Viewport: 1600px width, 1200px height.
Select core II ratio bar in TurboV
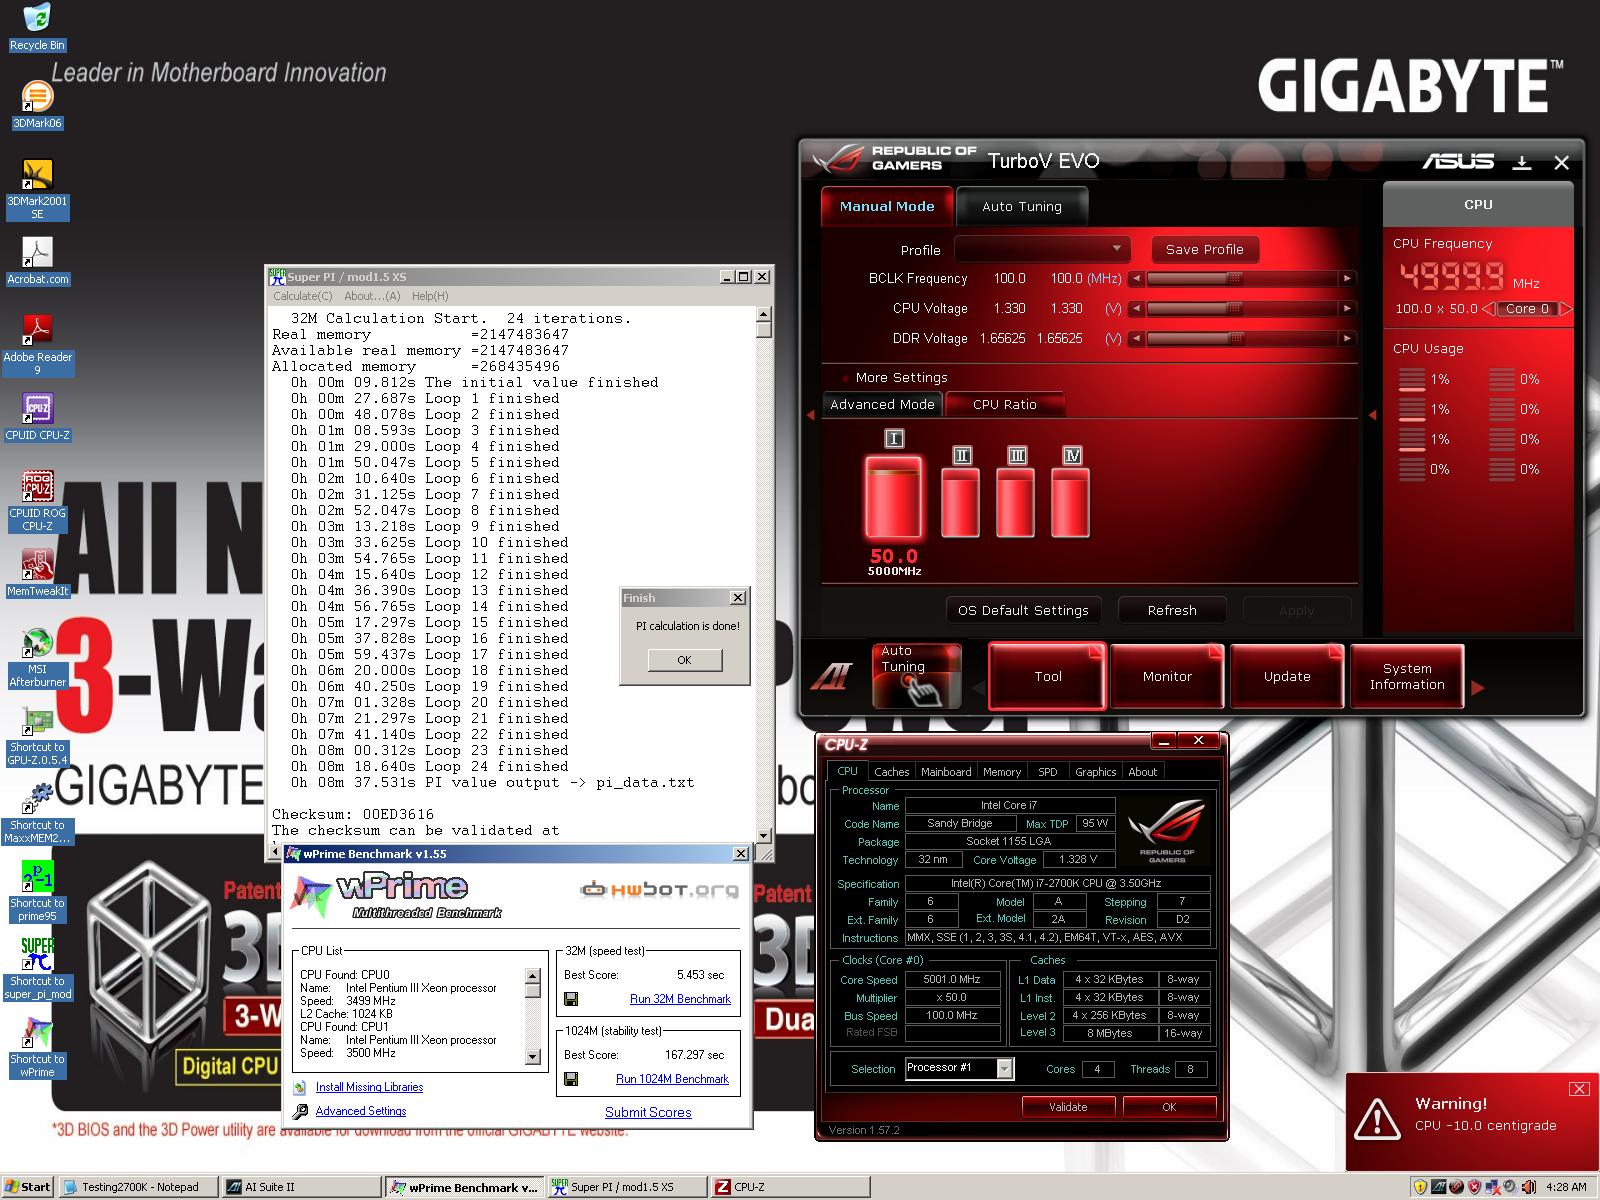pyautogui.click(x=961, y=504)
